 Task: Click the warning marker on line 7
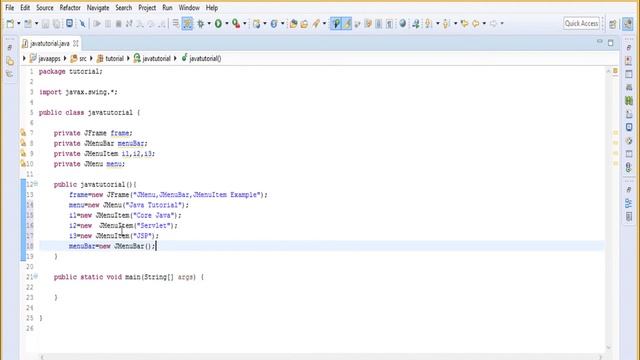pyautogui.click(x=23, y=133)
